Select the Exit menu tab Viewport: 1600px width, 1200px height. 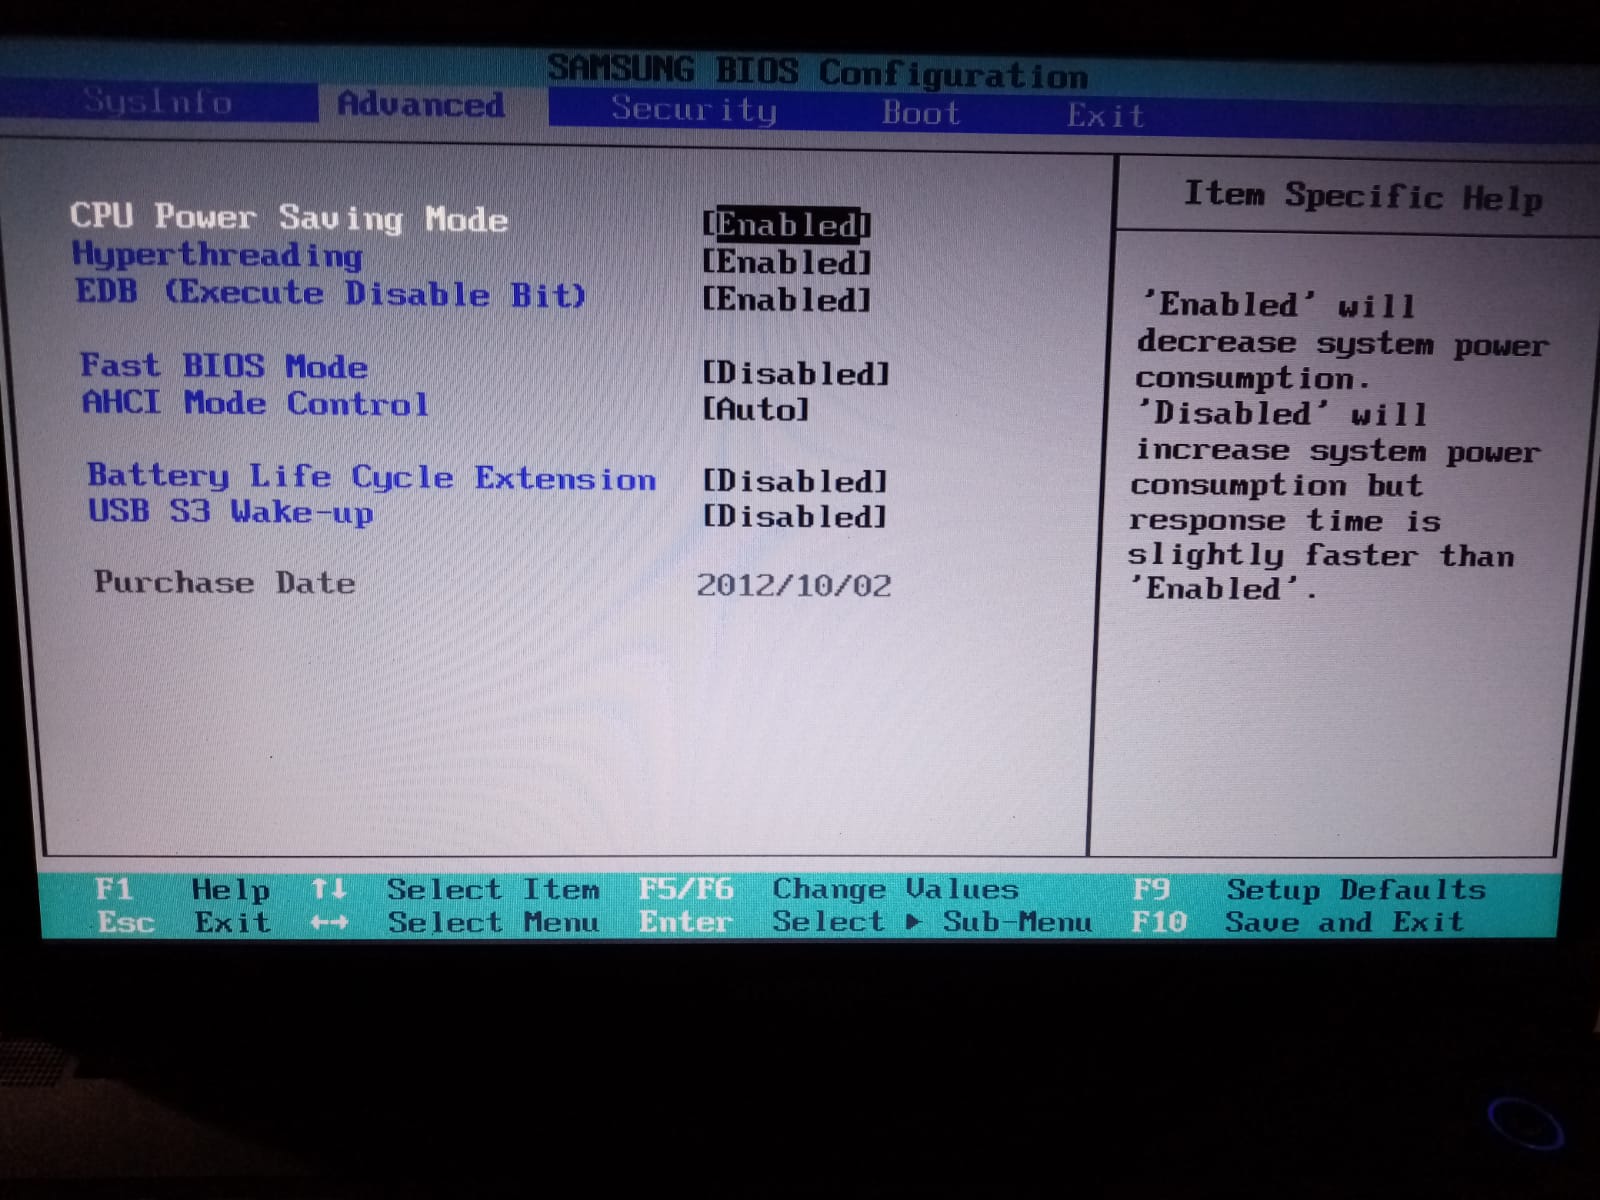1104,116
